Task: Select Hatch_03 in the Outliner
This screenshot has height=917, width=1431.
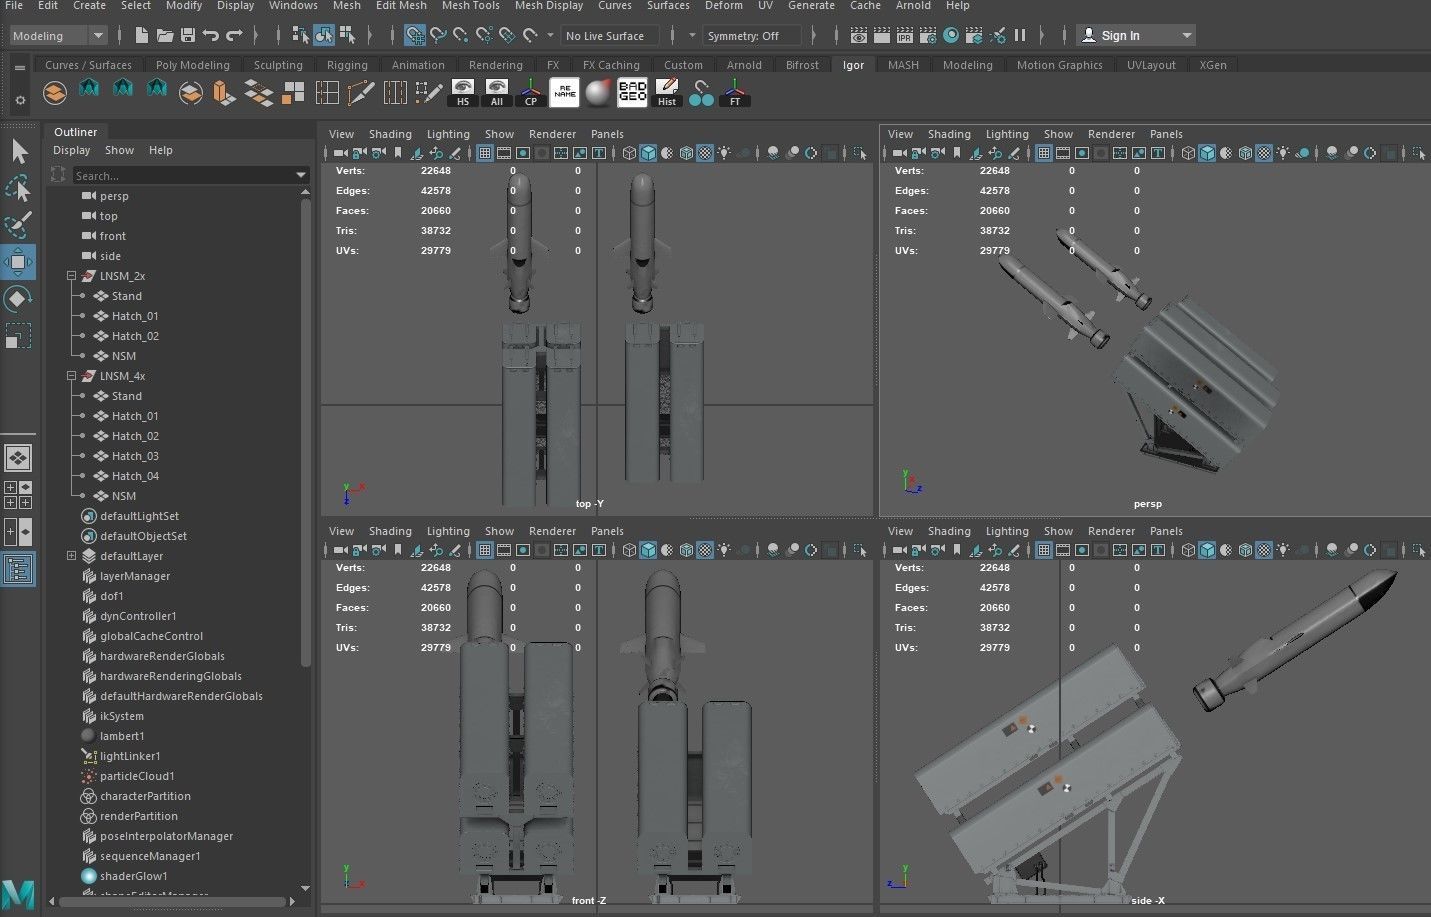Action: pos(135,456)
